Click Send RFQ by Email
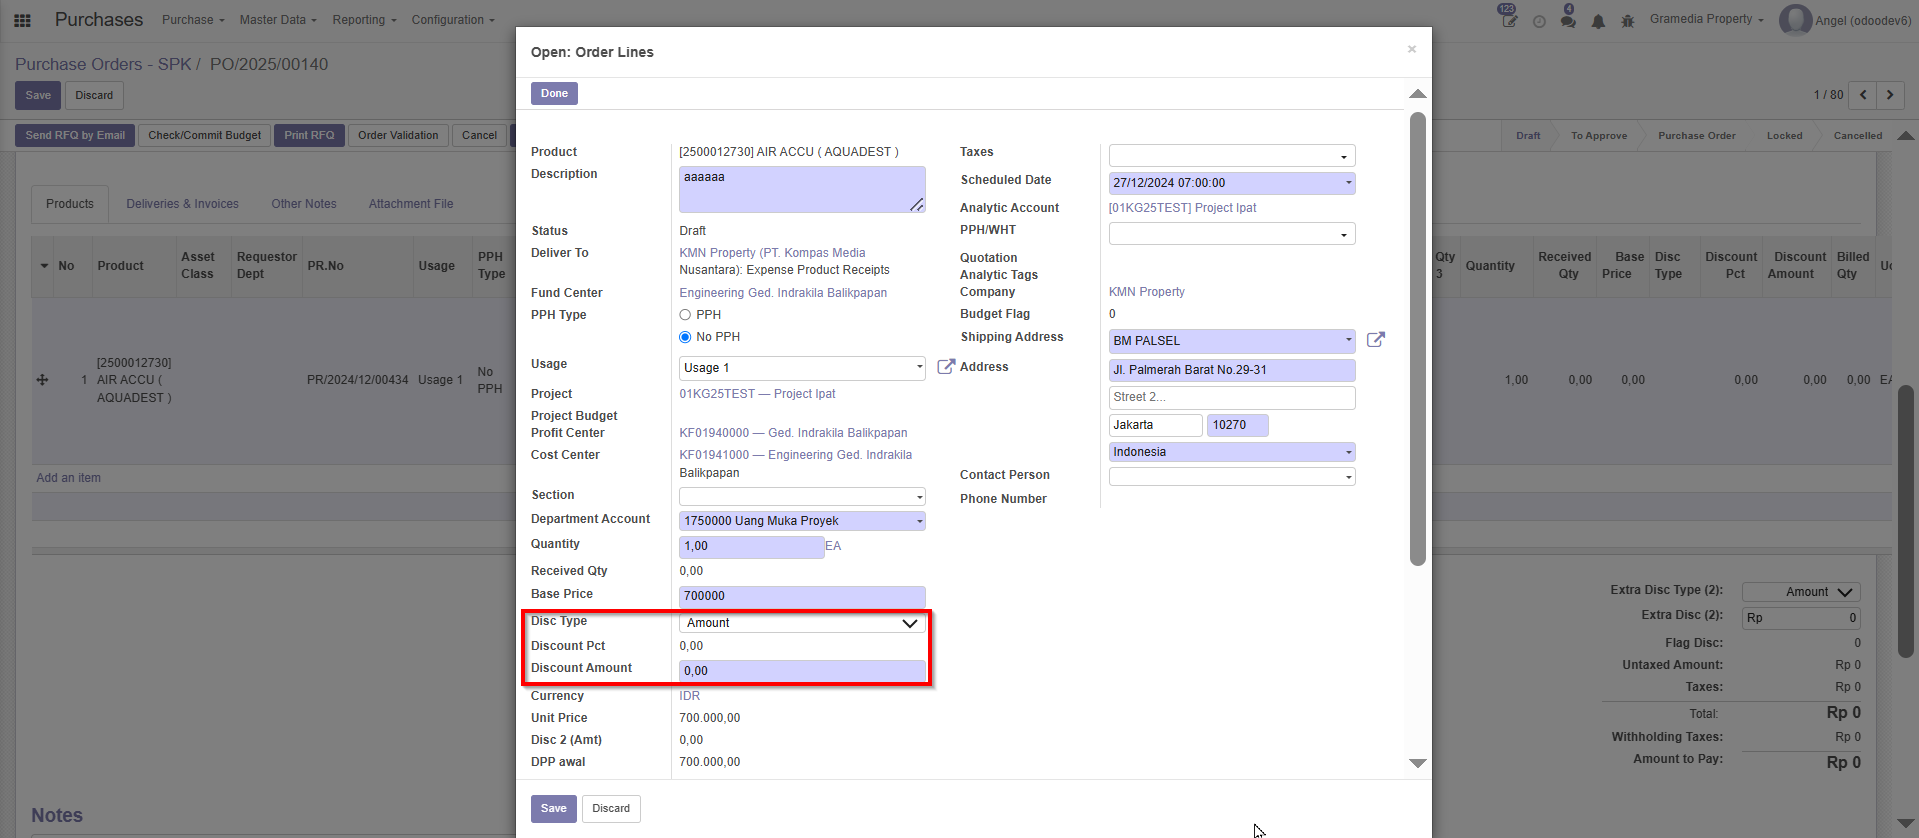This screenshot has width=1919, height=838. pyautogui.click(x=75, y=135)
